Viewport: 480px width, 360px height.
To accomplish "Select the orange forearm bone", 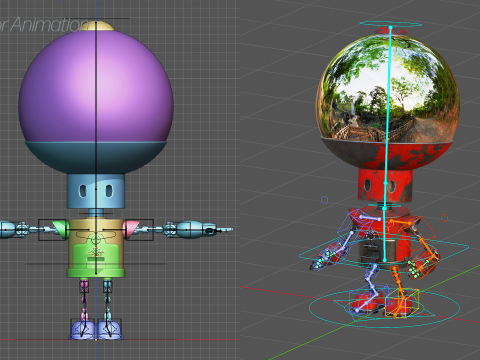I will pyautogui.click(x=428, y=248).
